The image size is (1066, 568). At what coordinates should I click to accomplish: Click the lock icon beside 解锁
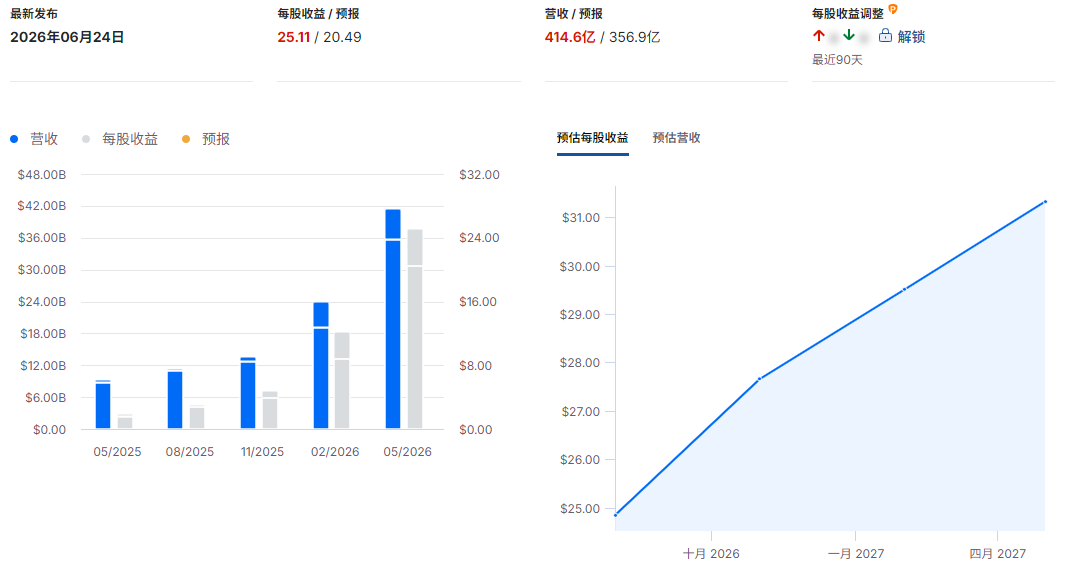point(885,36)
